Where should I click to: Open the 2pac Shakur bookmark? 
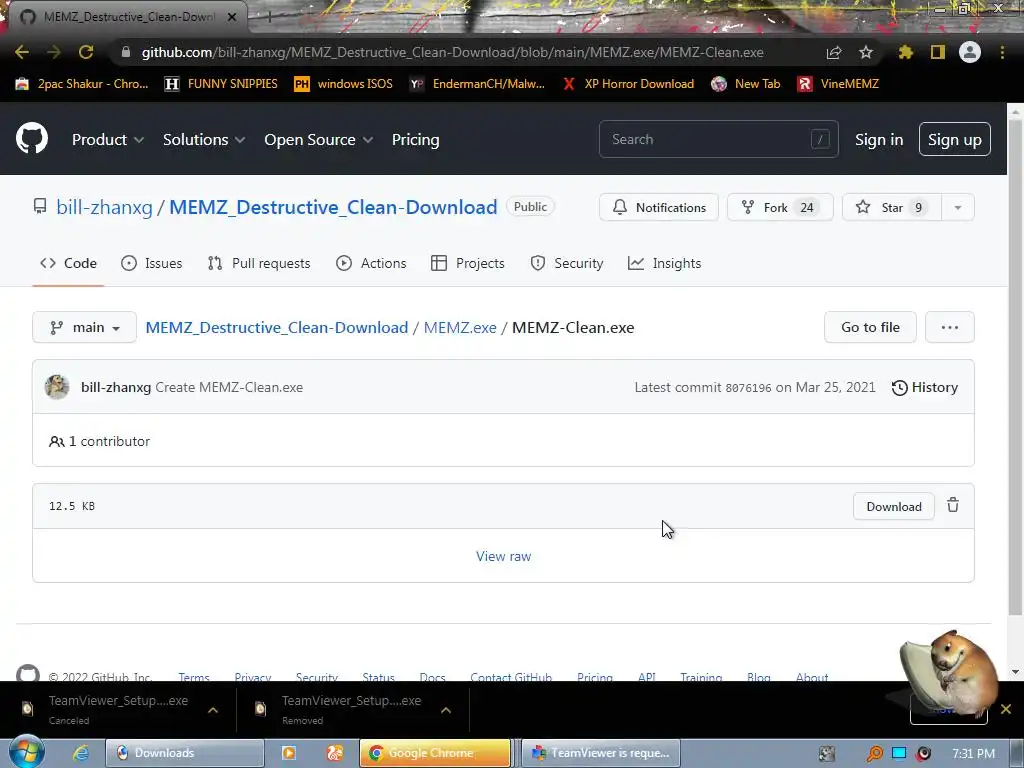coord(82,84)
